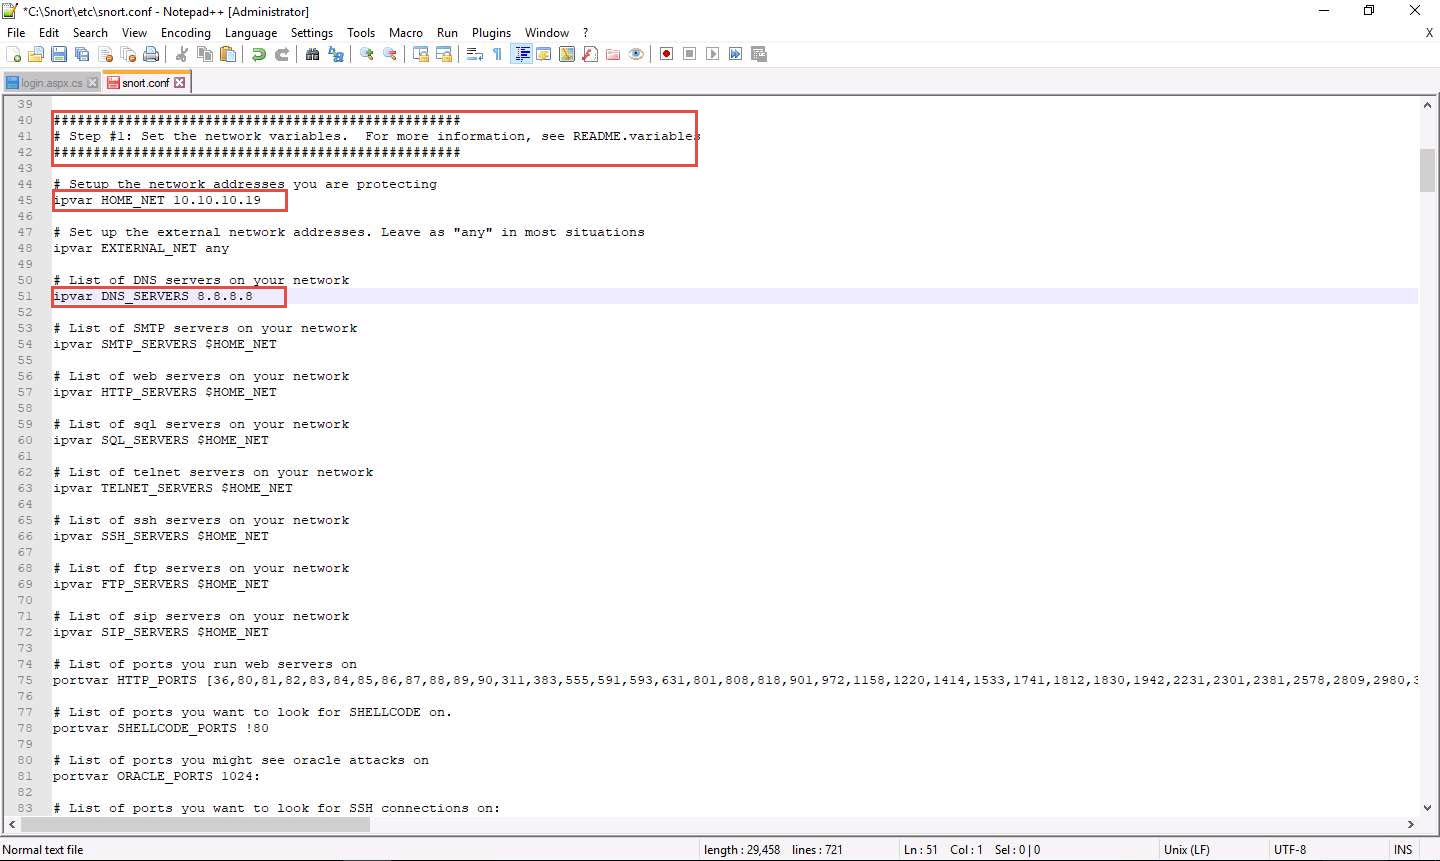Image resolution: width=1440 pixels, height=861 pixels.
Task: Open the Search menu
Action: [90, 32]
